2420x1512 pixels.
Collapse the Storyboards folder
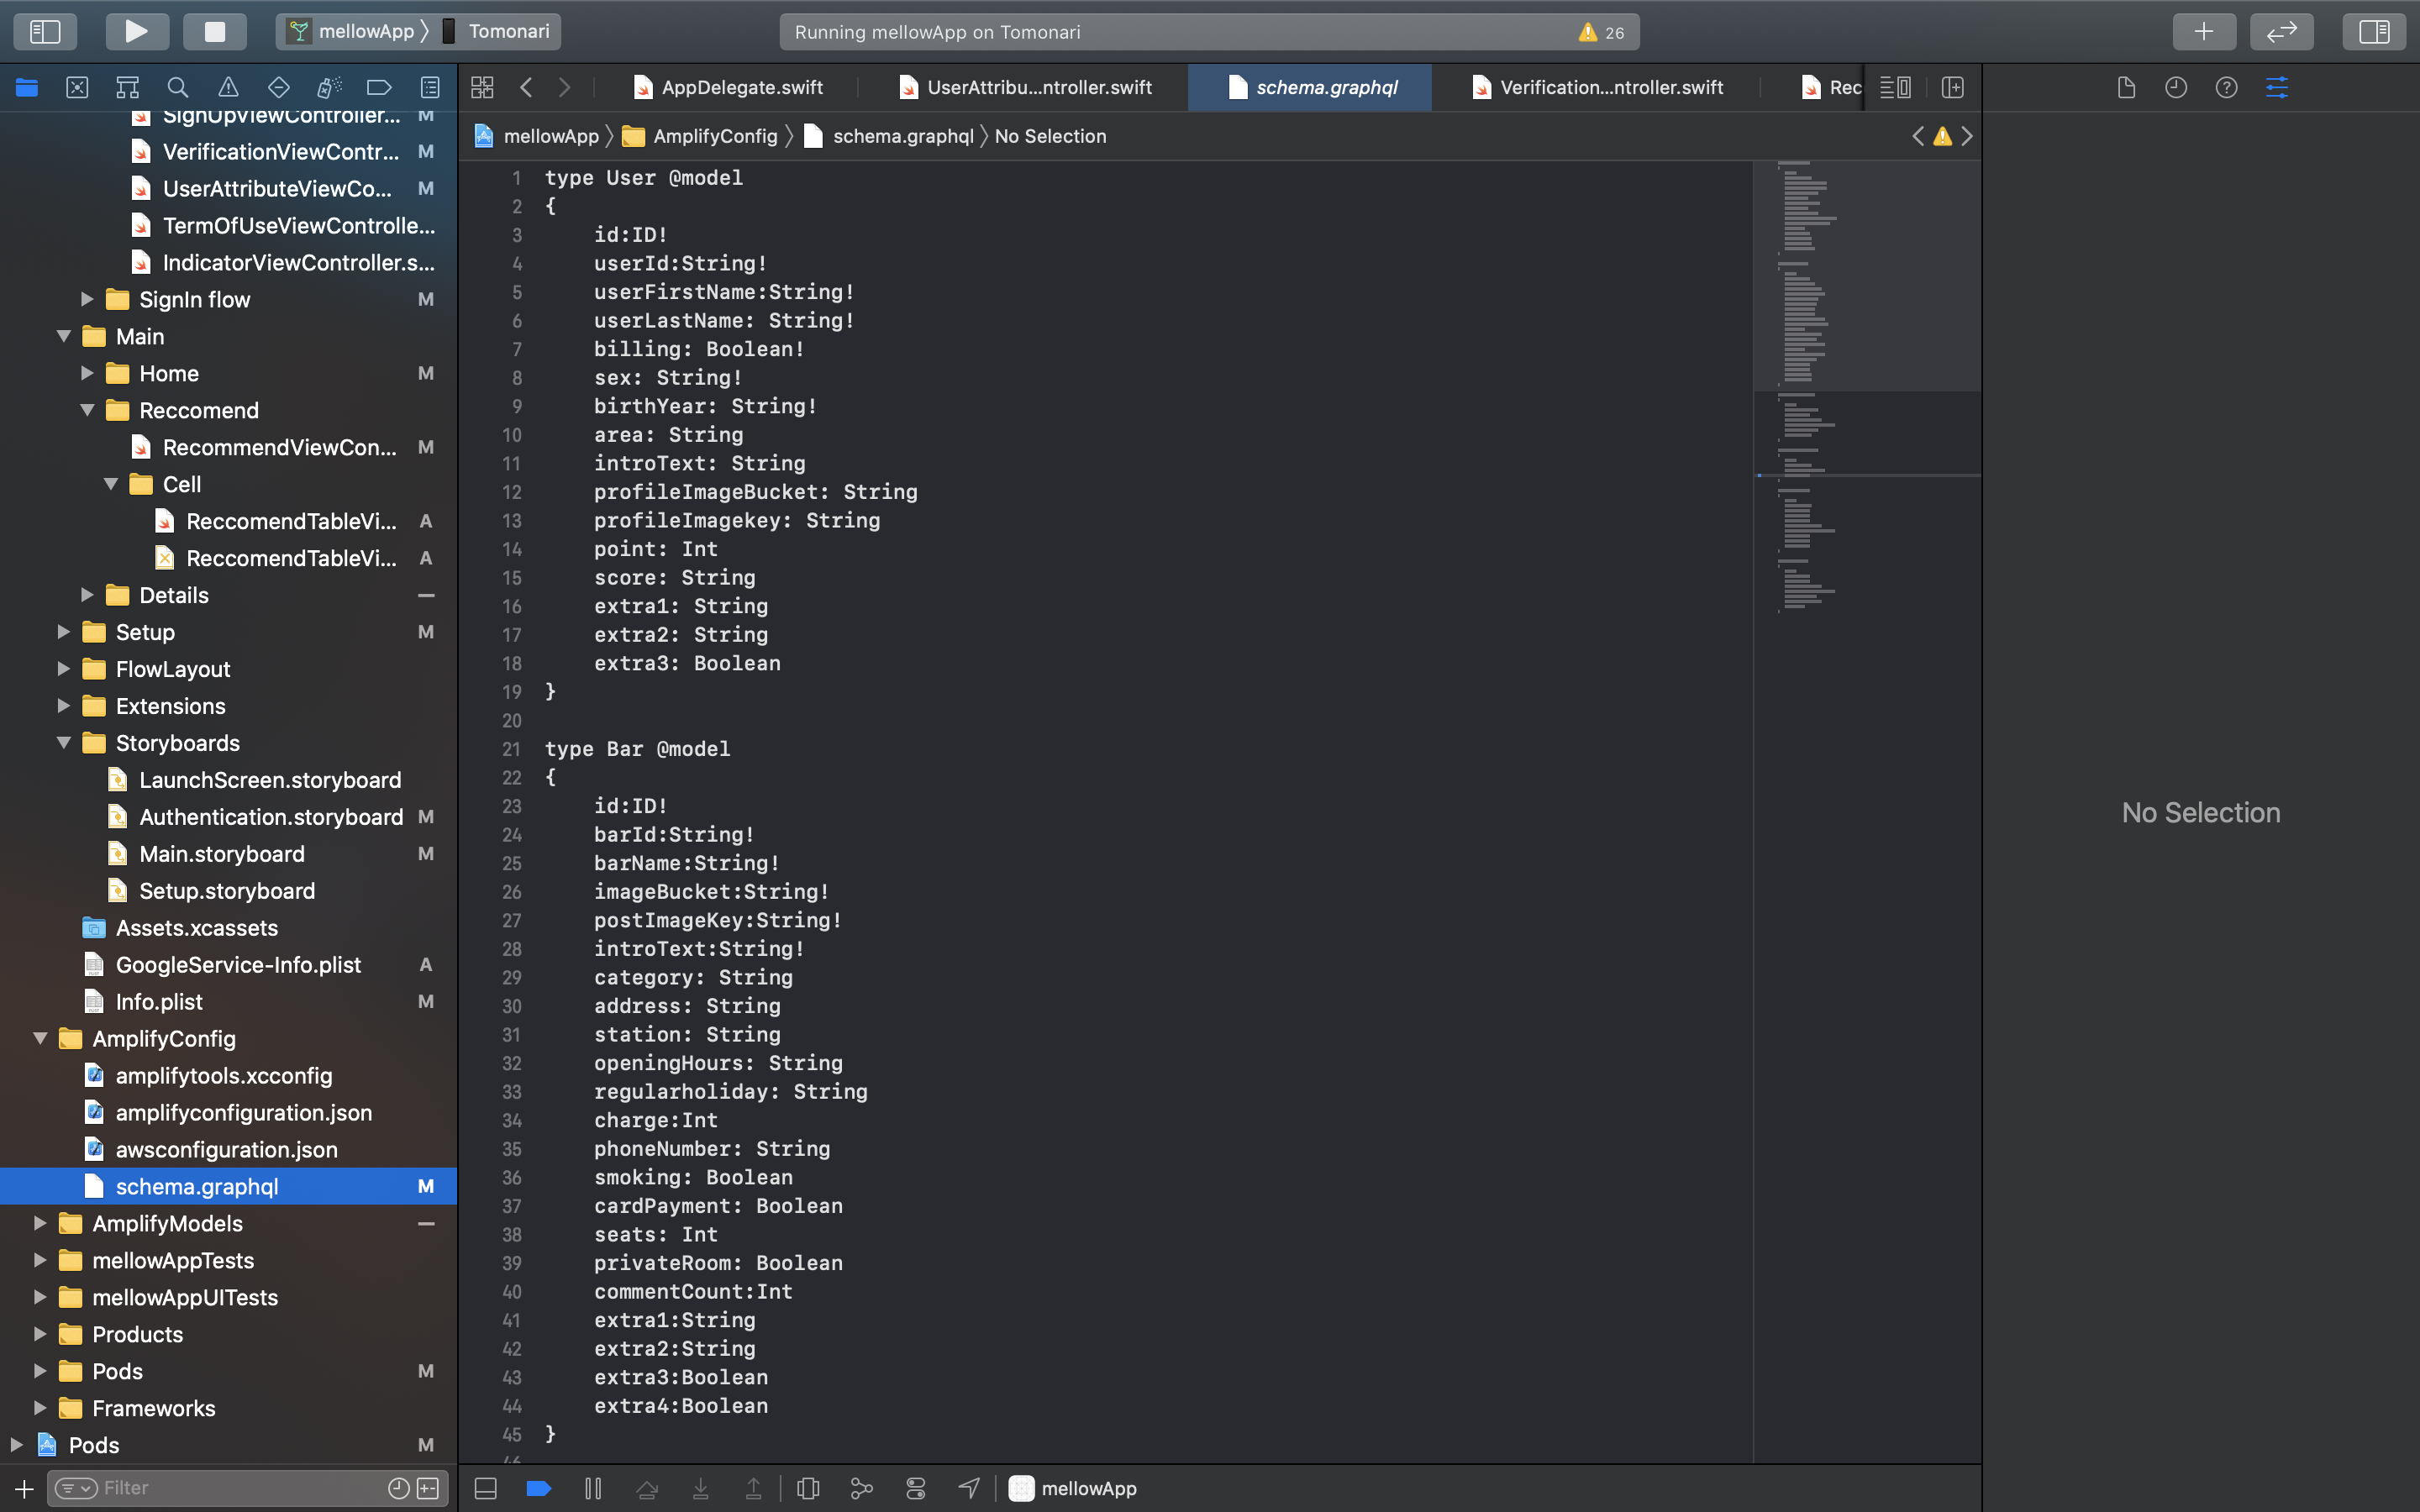pos(64,743)
